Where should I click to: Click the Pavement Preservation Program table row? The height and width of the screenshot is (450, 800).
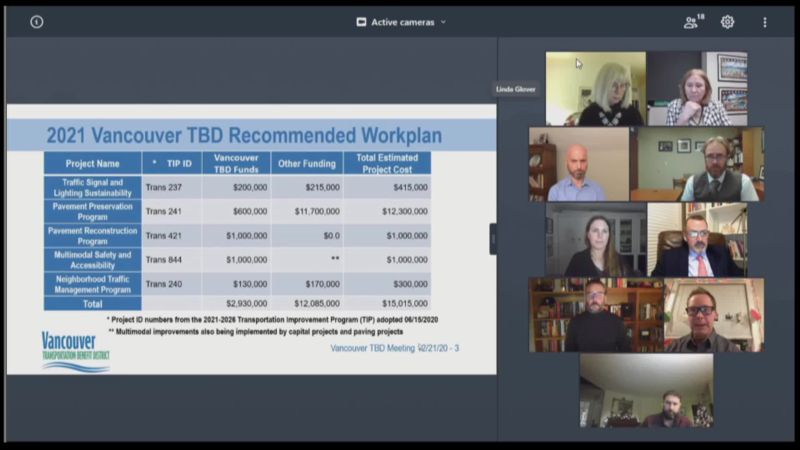pyautogui.click(x=237, y=211)
